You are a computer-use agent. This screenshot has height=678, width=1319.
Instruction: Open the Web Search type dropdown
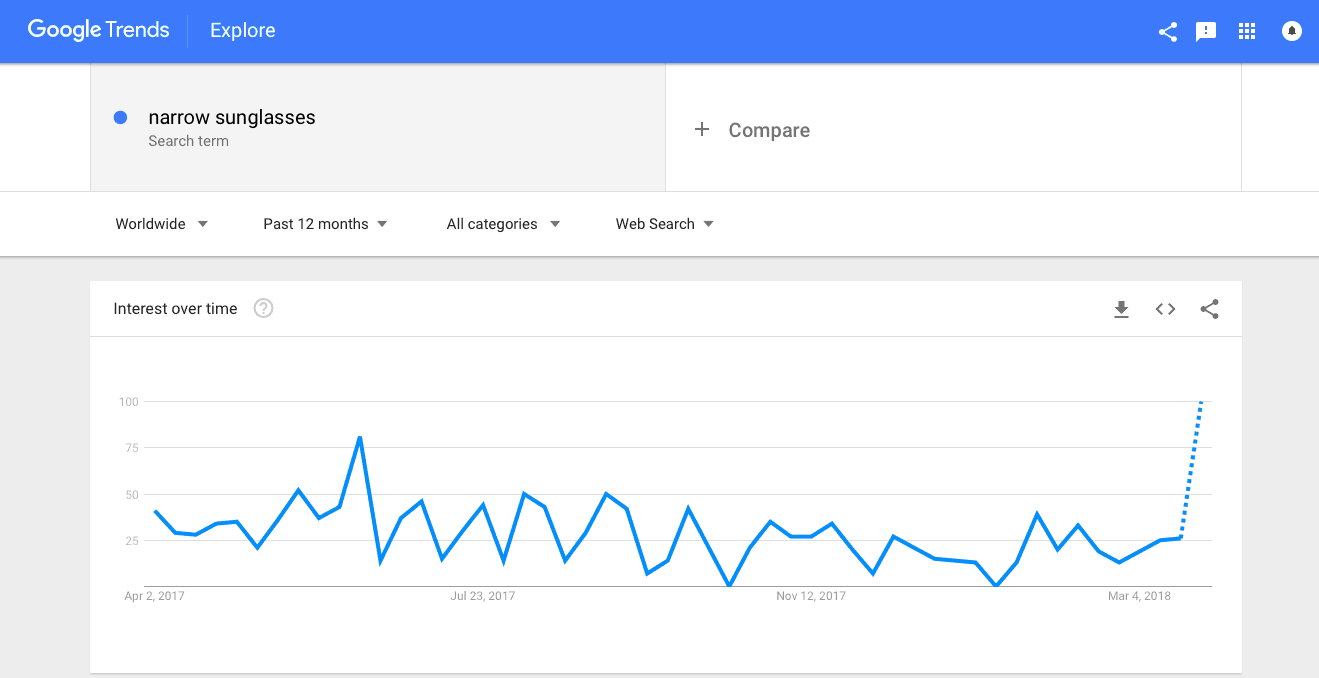click(665, 224)
